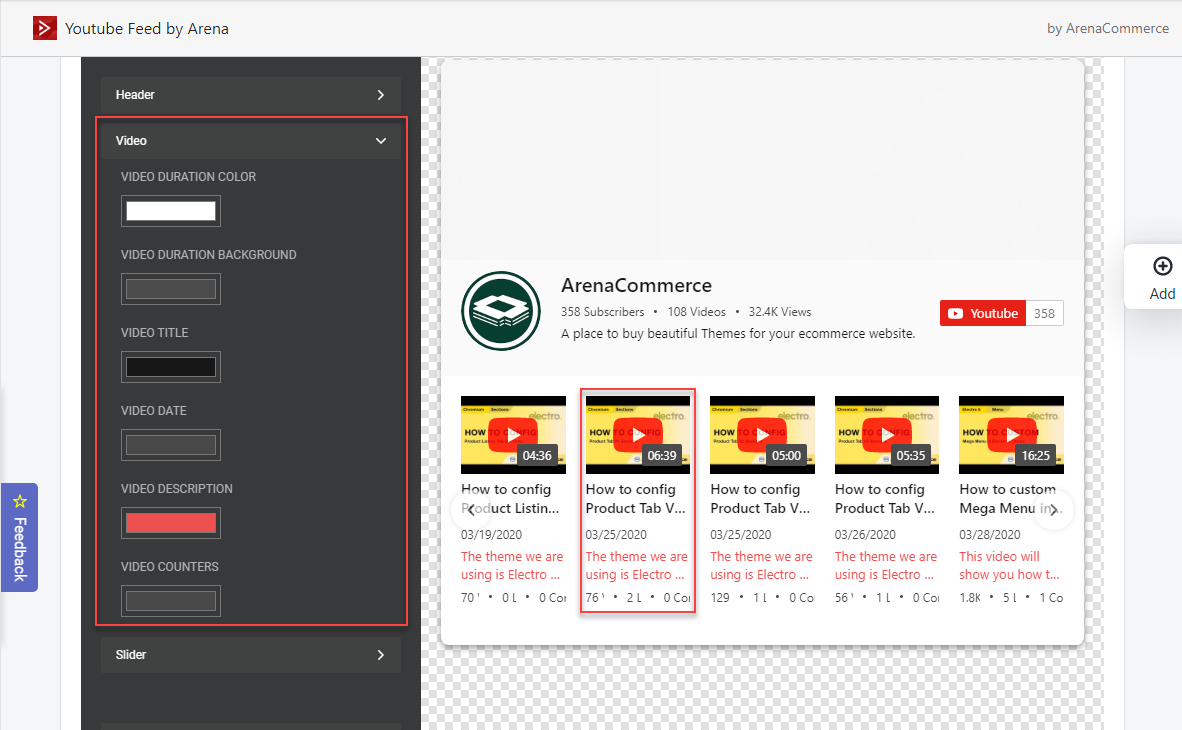Image resolution: width=1182 pixels, height=730 pixels.
Task: Click the 03/26/2020 video date
Action: 865,534
